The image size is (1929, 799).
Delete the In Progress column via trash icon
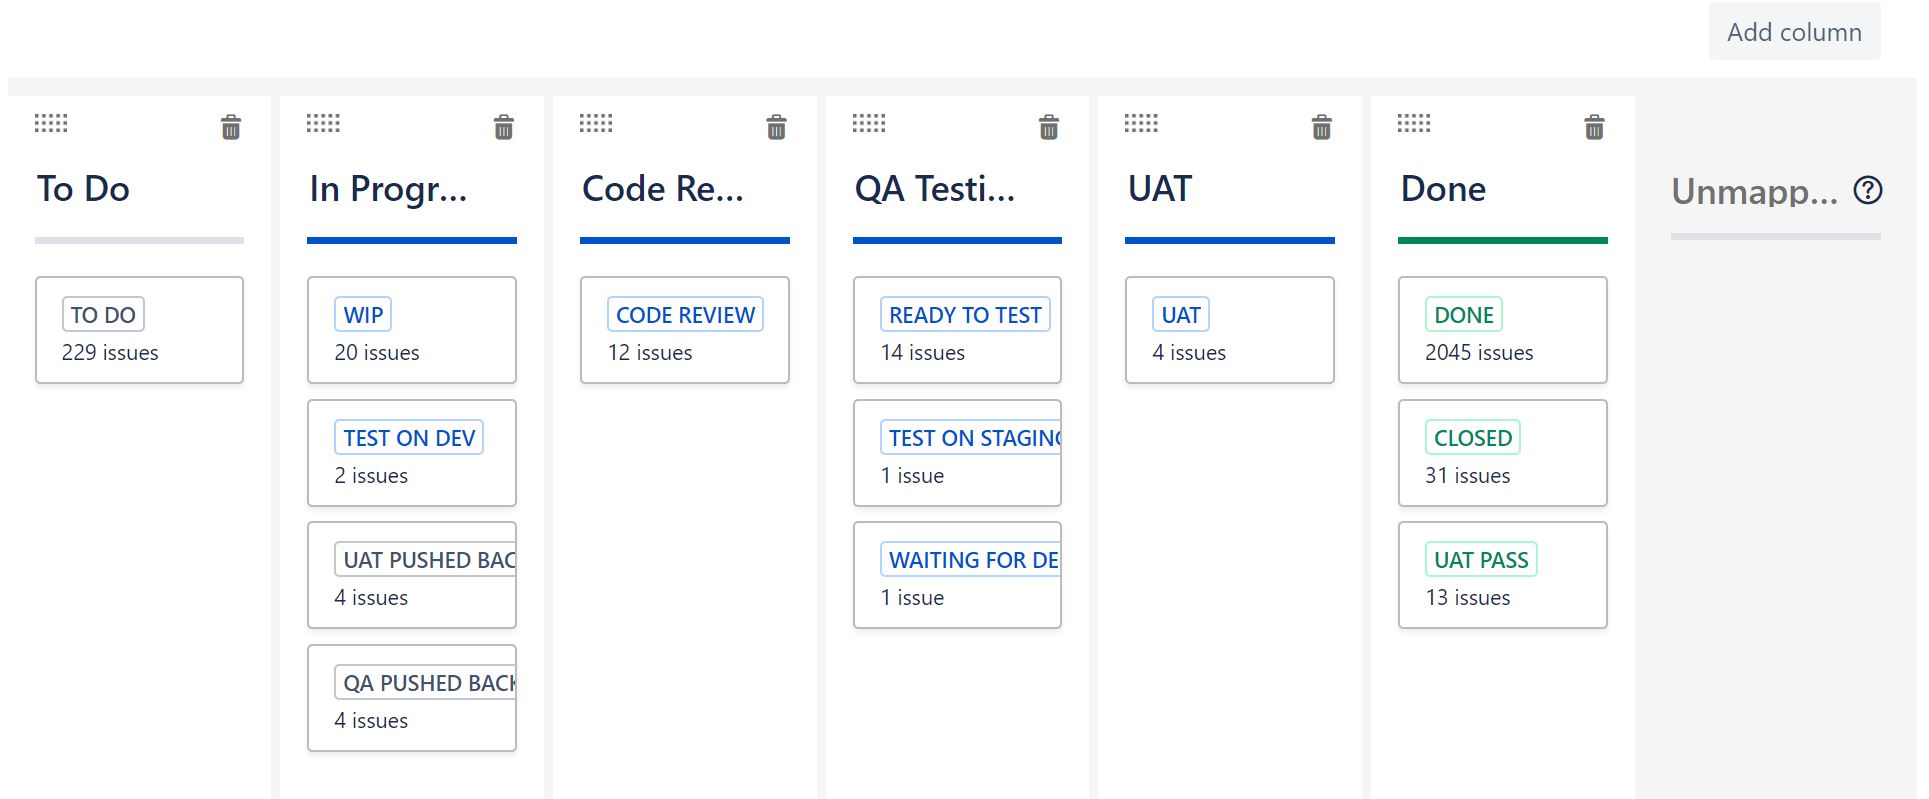504,127
